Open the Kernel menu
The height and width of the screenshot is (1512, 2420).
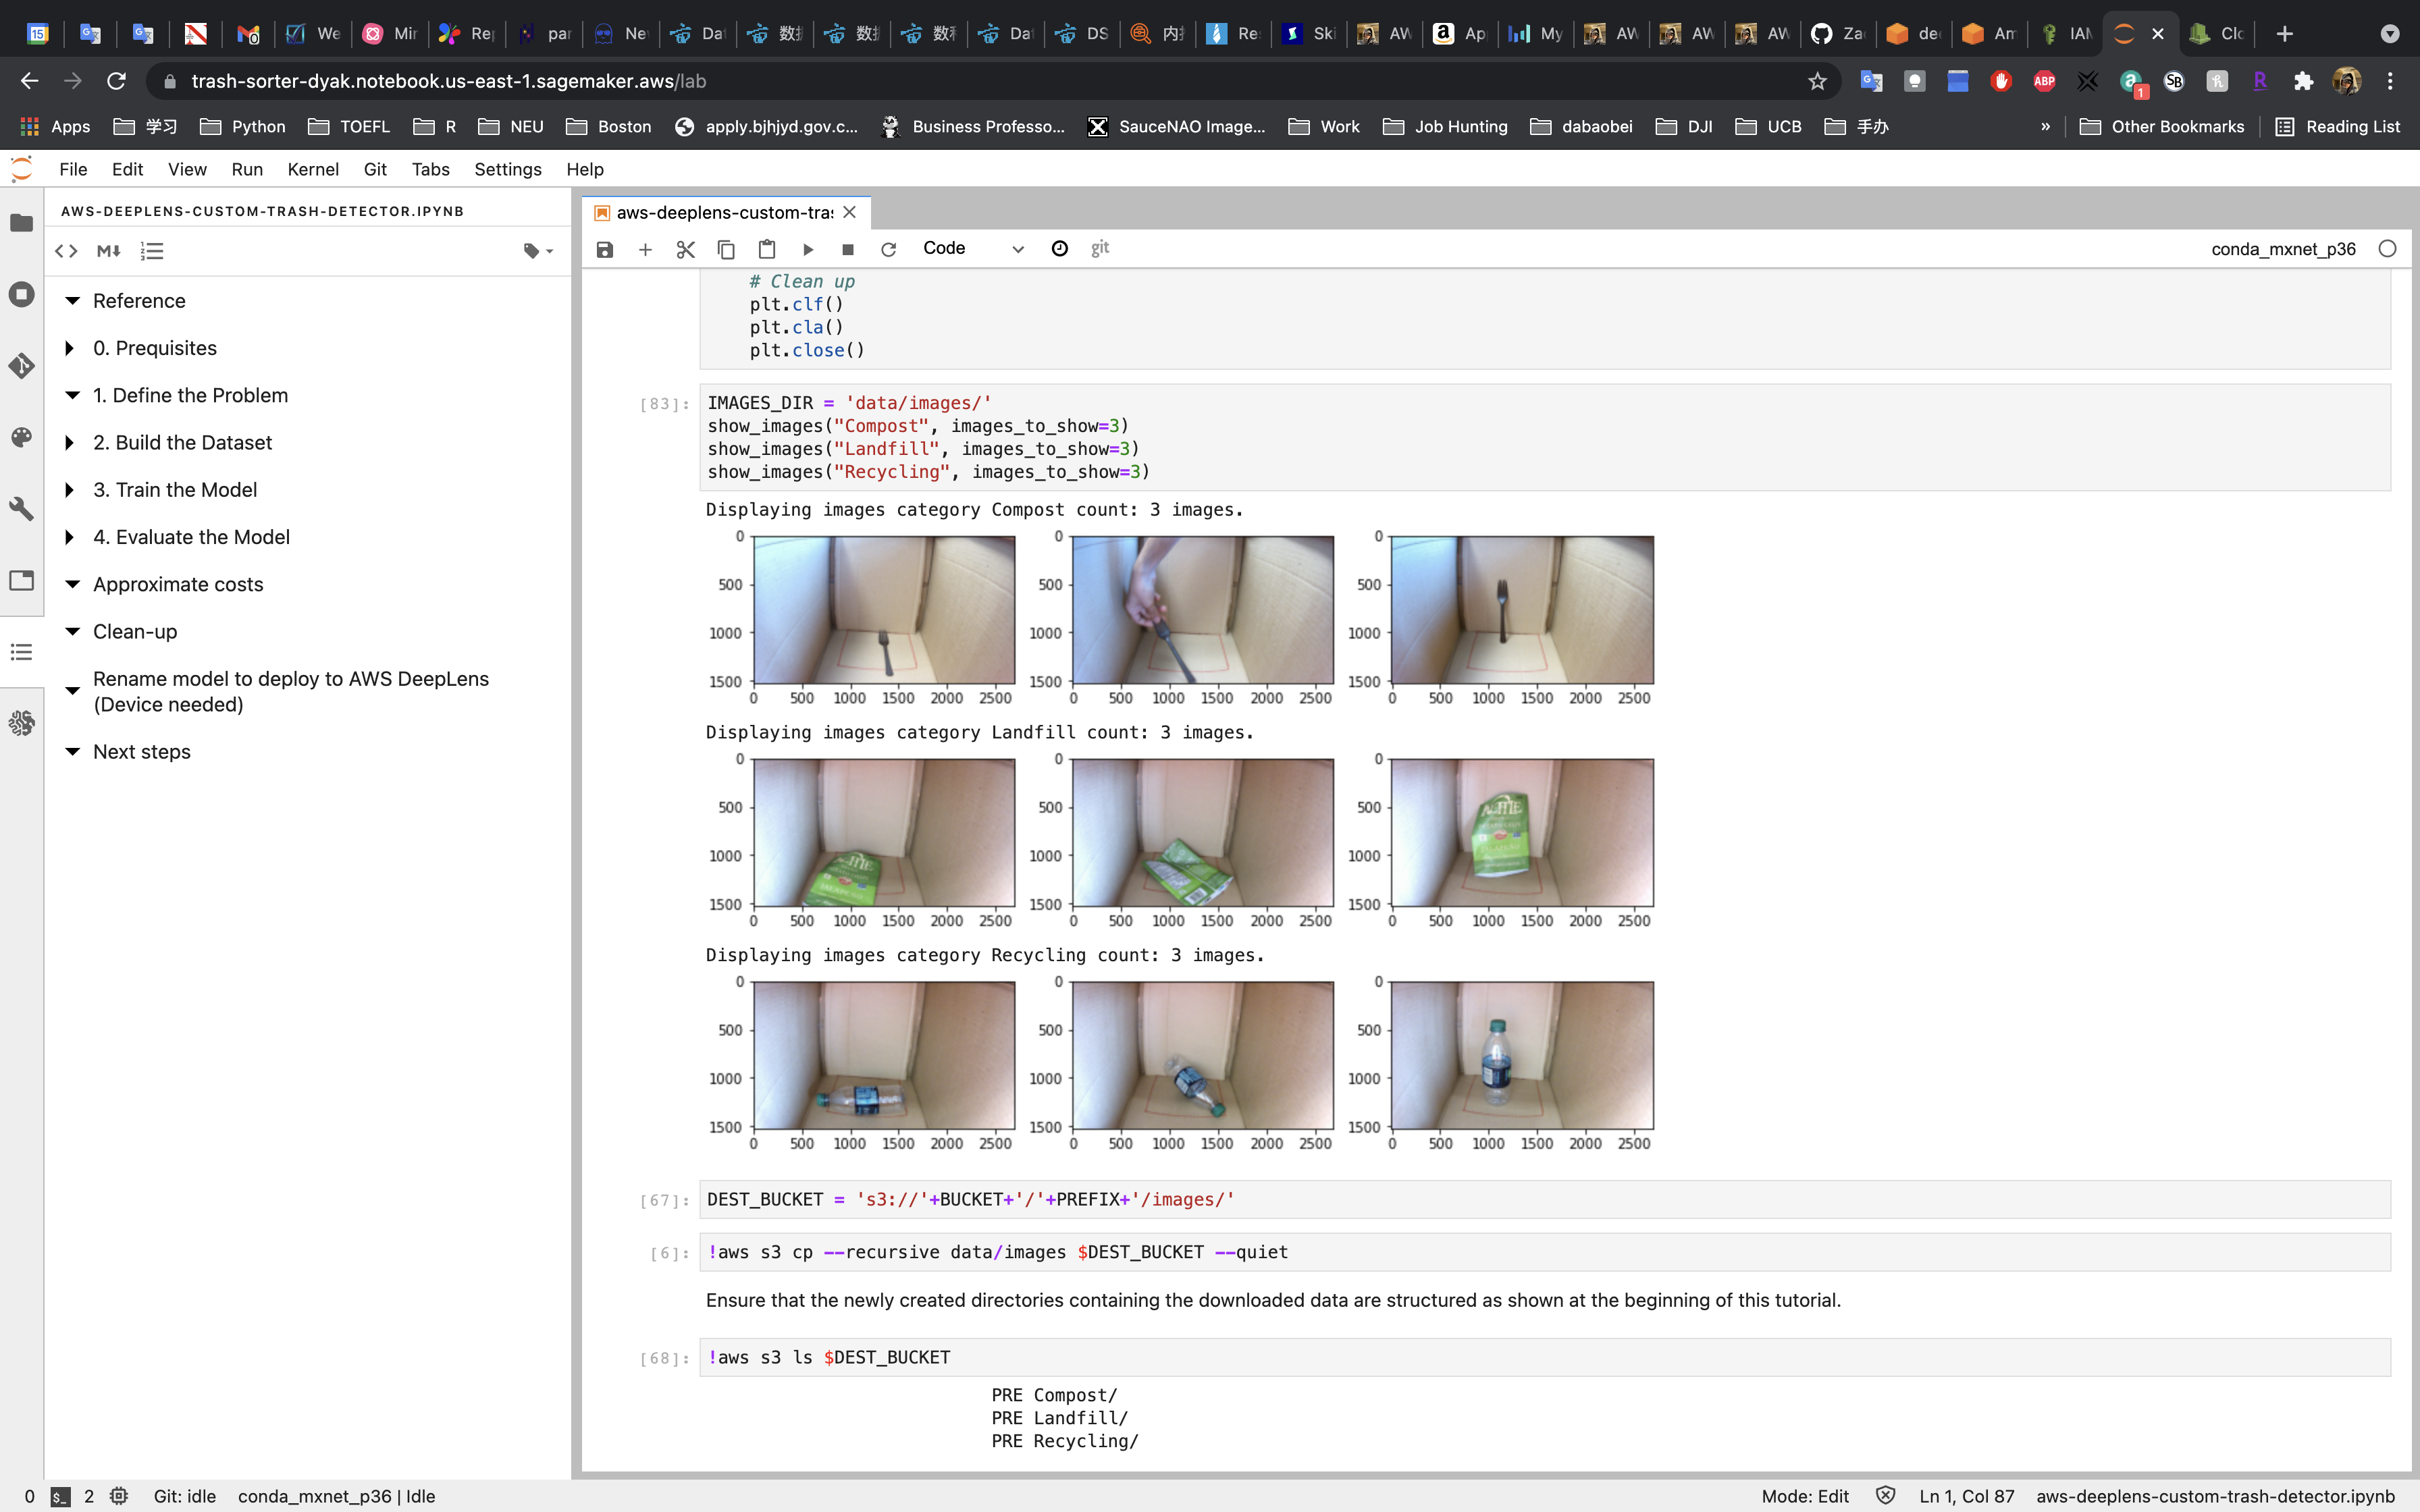[x=312, y=169]
